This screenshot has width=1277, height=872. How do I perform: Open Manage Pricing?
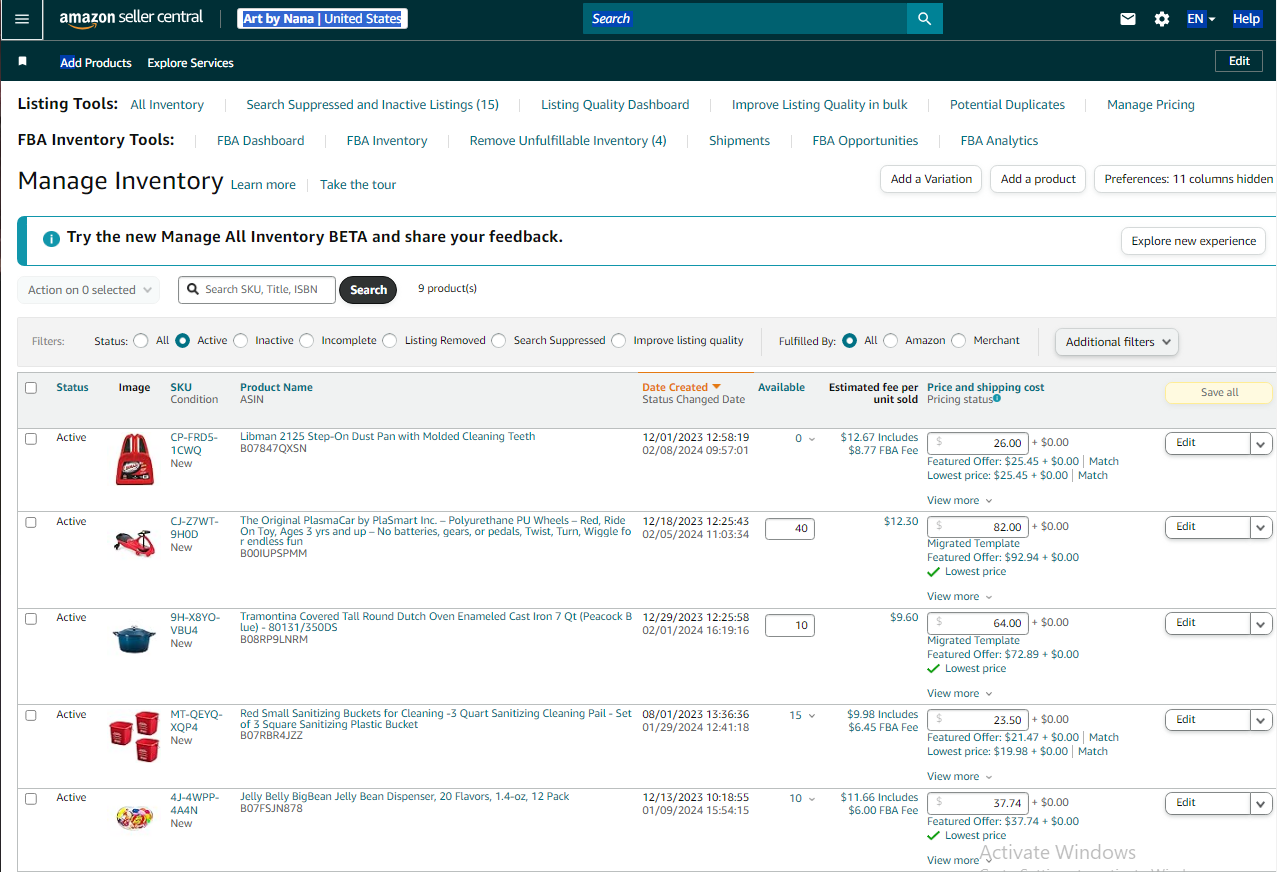[1151, 105]
